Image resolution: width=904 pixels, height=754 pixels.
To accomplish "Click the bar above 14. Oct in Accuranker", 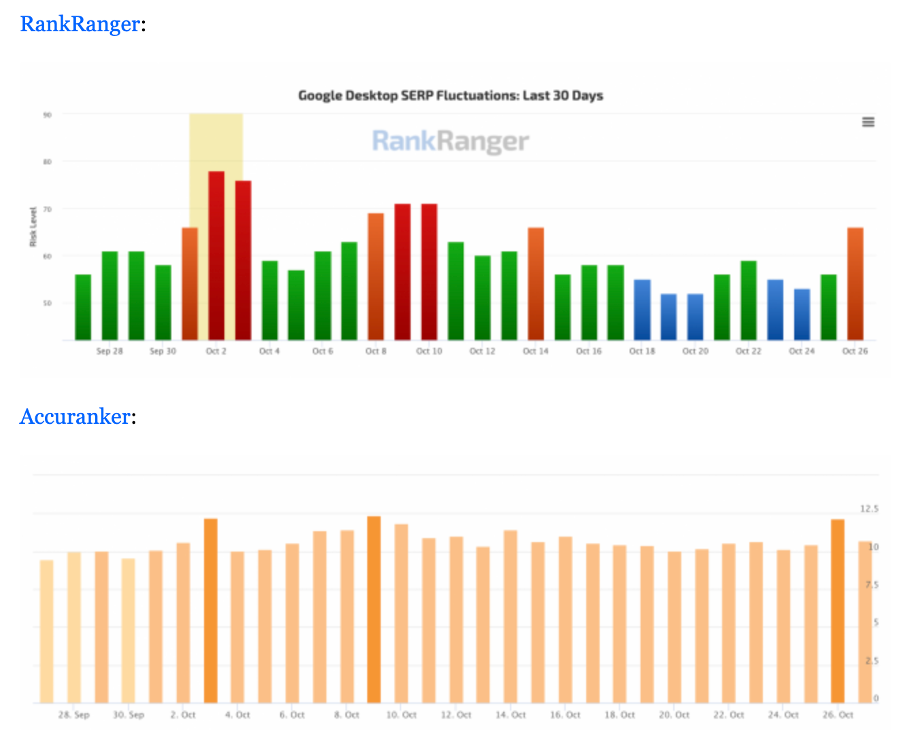I will [510, 617].
